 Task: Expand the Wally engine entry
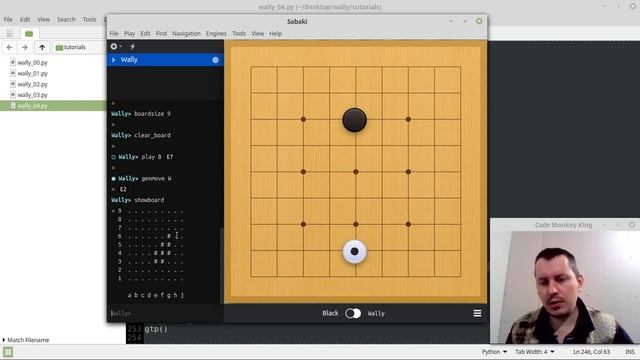113,60
